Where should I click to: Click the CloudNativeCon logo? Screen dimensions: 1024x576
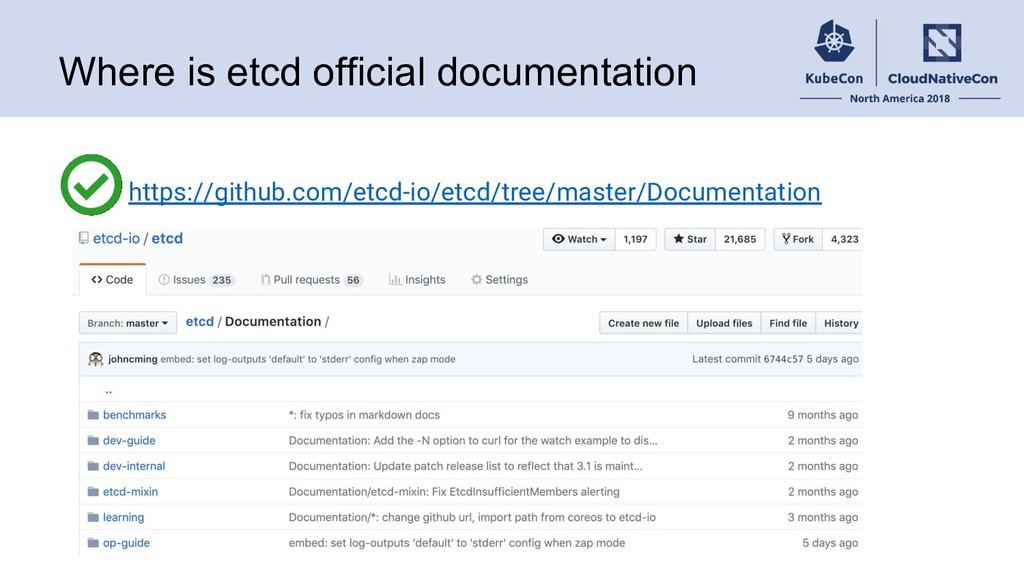(942, 53)
